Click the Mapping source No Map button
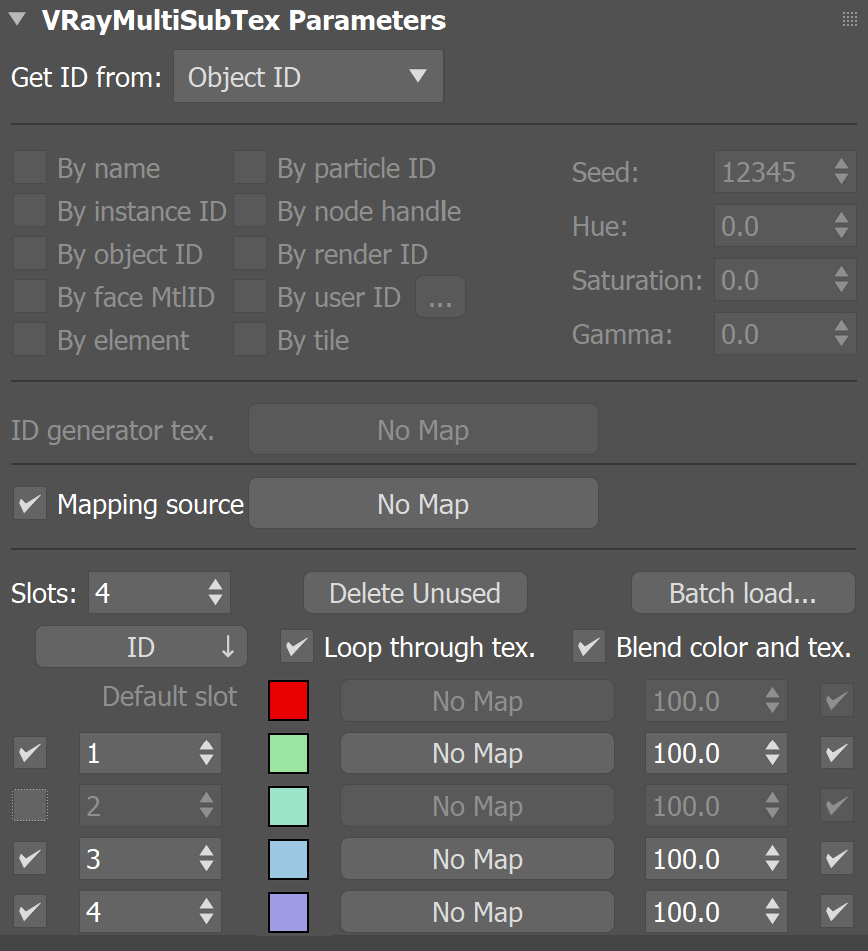Viewport: 868px width, 951px height. [423, 503]
